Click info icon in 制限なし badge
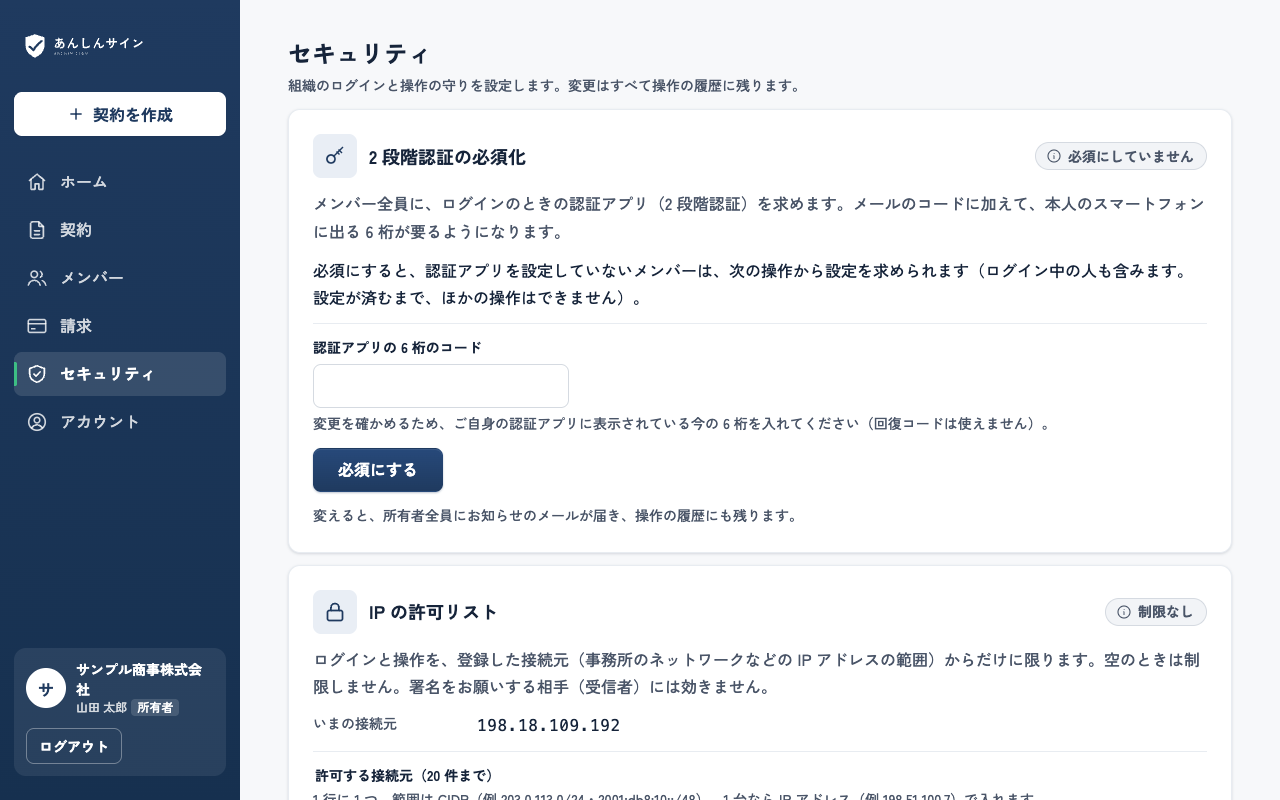The height and width of the screenshot is (800, 1280). (x=1124, y=612)
